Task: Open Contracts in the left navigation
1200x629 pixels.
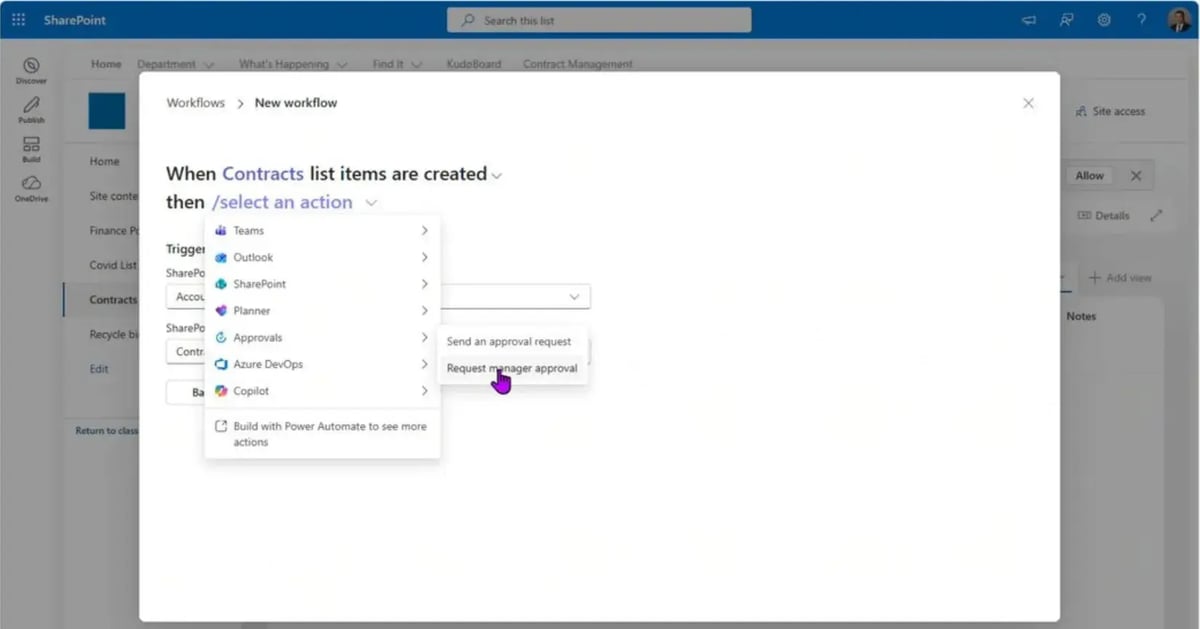Action: click(113, 300)
